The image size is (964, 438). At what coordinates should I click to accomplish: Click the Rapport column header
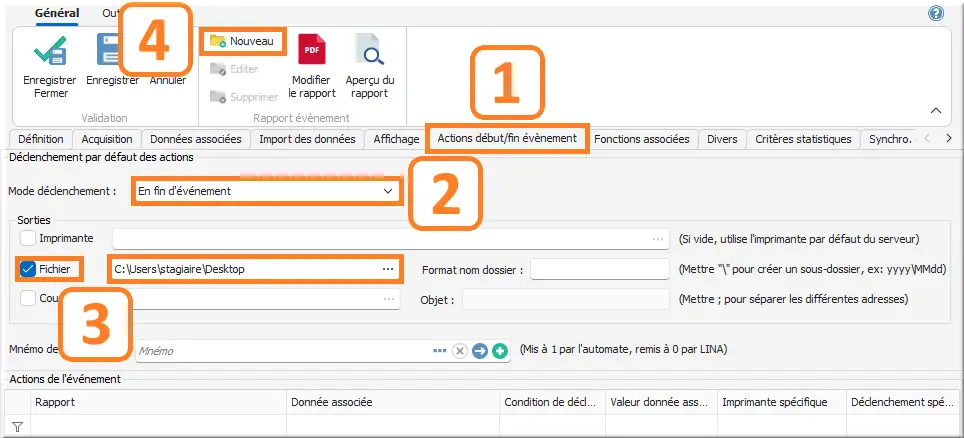pyautogui.click(x=159, y=402)
